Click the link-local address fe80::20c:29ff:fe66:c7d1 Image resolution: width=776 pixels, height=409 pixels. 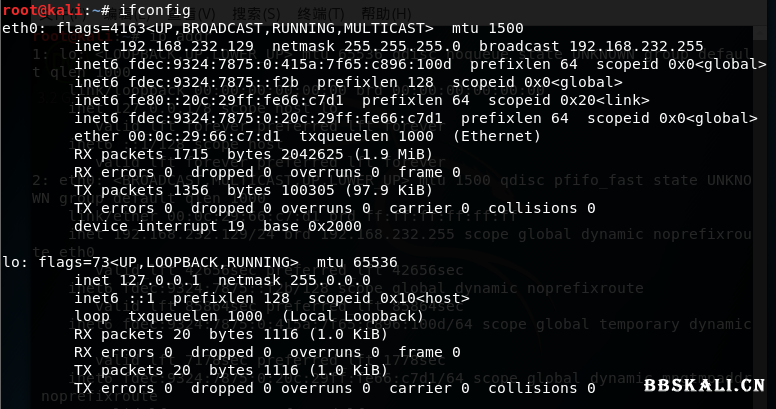tap(237, 100)
